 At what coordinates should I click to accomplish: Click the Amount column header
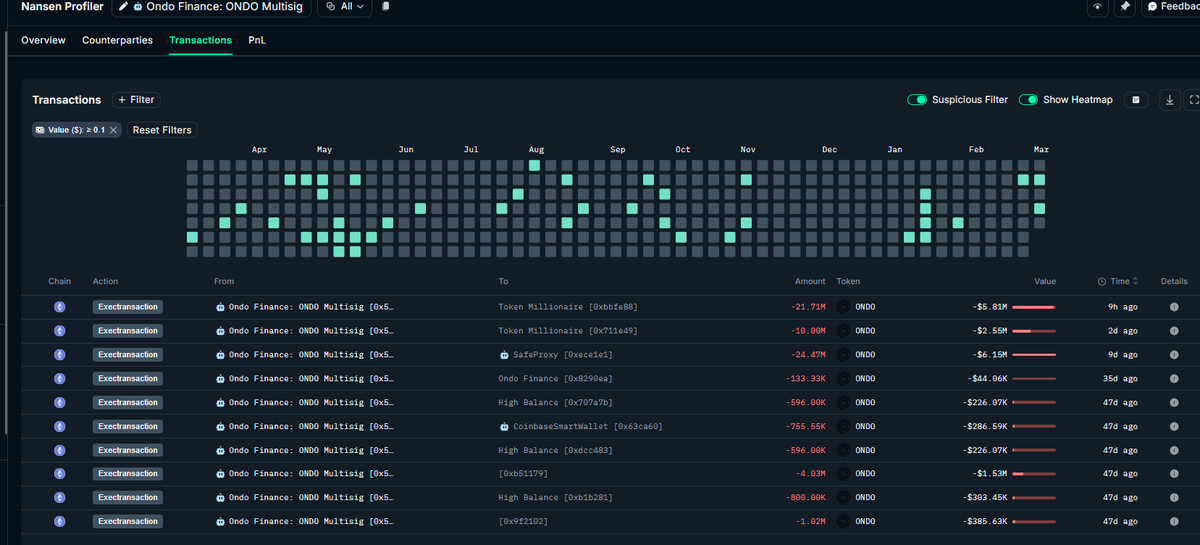810,281
